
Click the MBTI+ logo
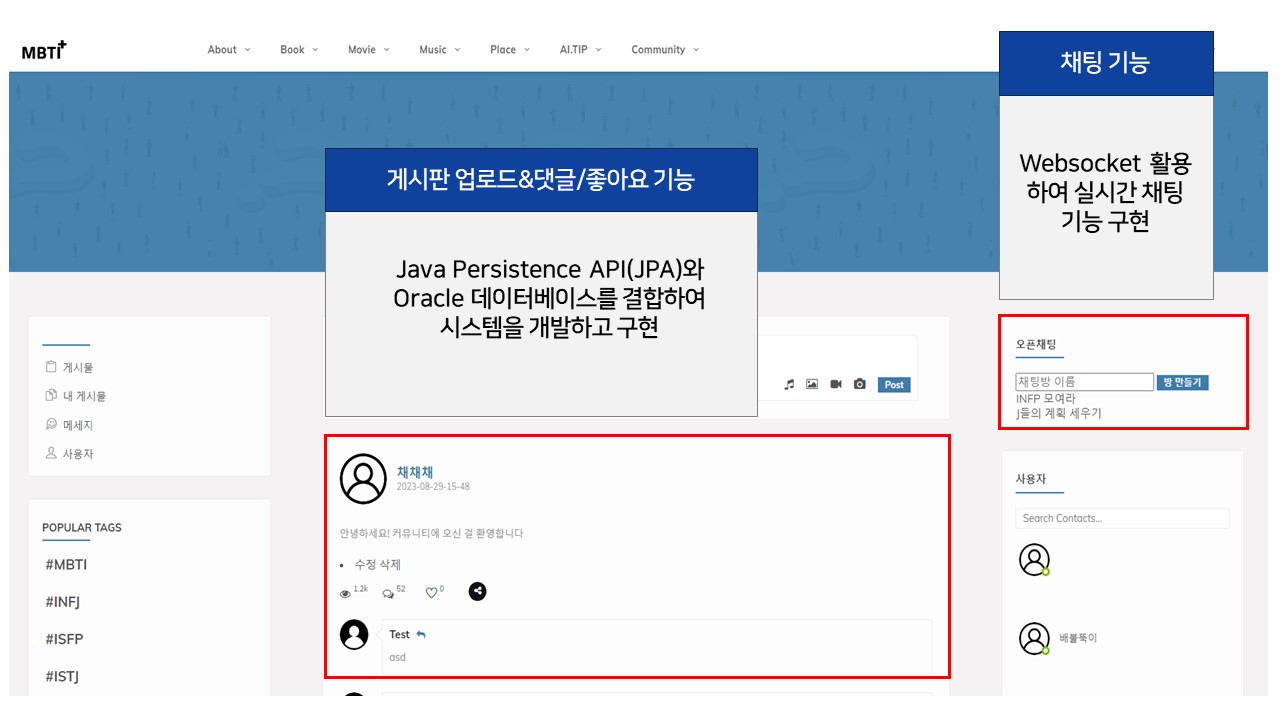click(42, 48)
